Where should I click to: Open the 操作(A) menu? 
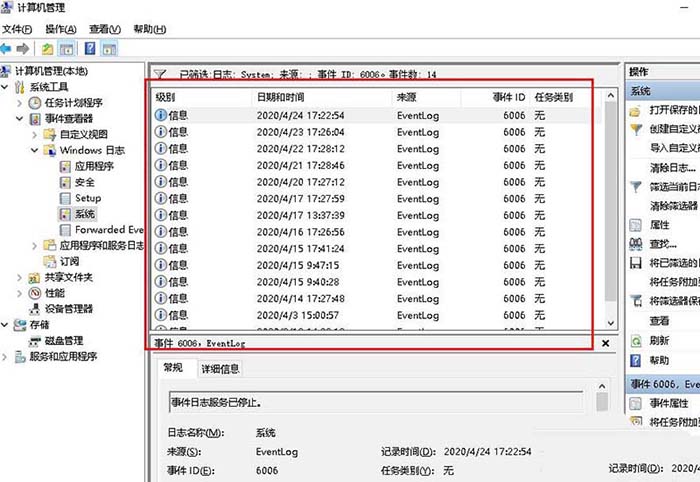(x=61, y=29)
